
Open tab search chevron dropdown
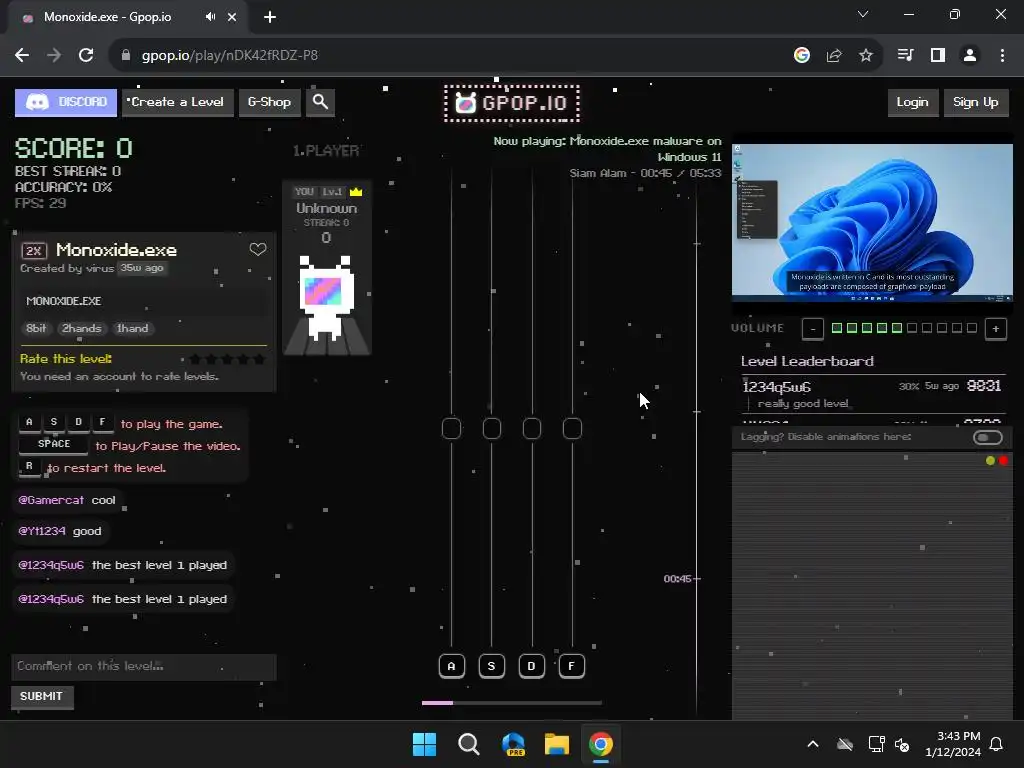point(863,14)
